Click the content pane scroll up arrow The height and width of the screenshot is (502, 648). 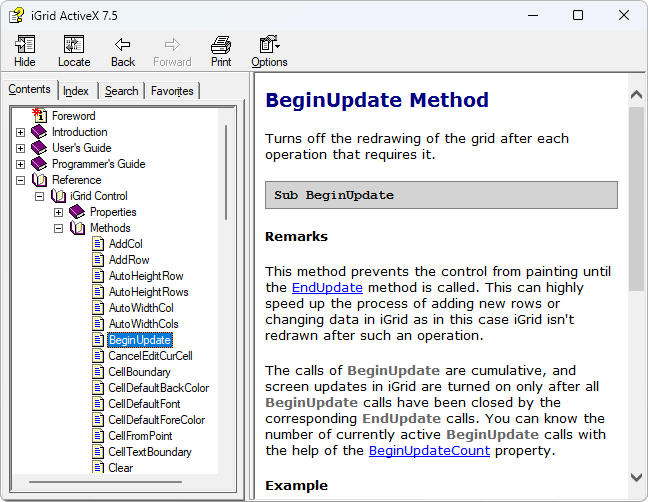coord(636,95)
